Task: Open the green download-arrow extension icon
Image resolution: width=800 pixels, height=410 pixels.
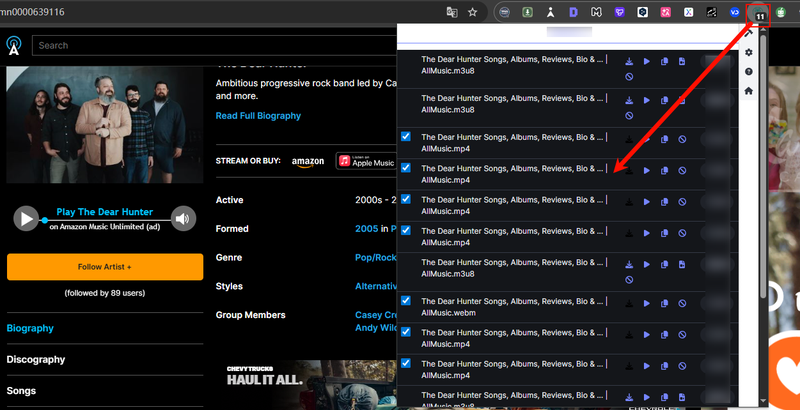Action: pyautogui.click(x=528, y=12)
